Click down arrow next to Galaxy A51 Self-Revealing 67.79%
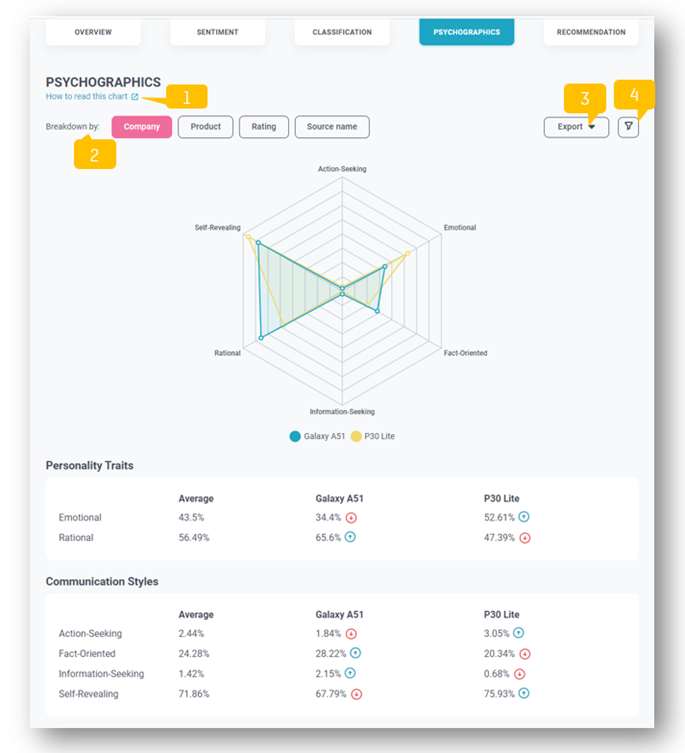This screenshot has width=685, height=753. [x=356, y=694]
